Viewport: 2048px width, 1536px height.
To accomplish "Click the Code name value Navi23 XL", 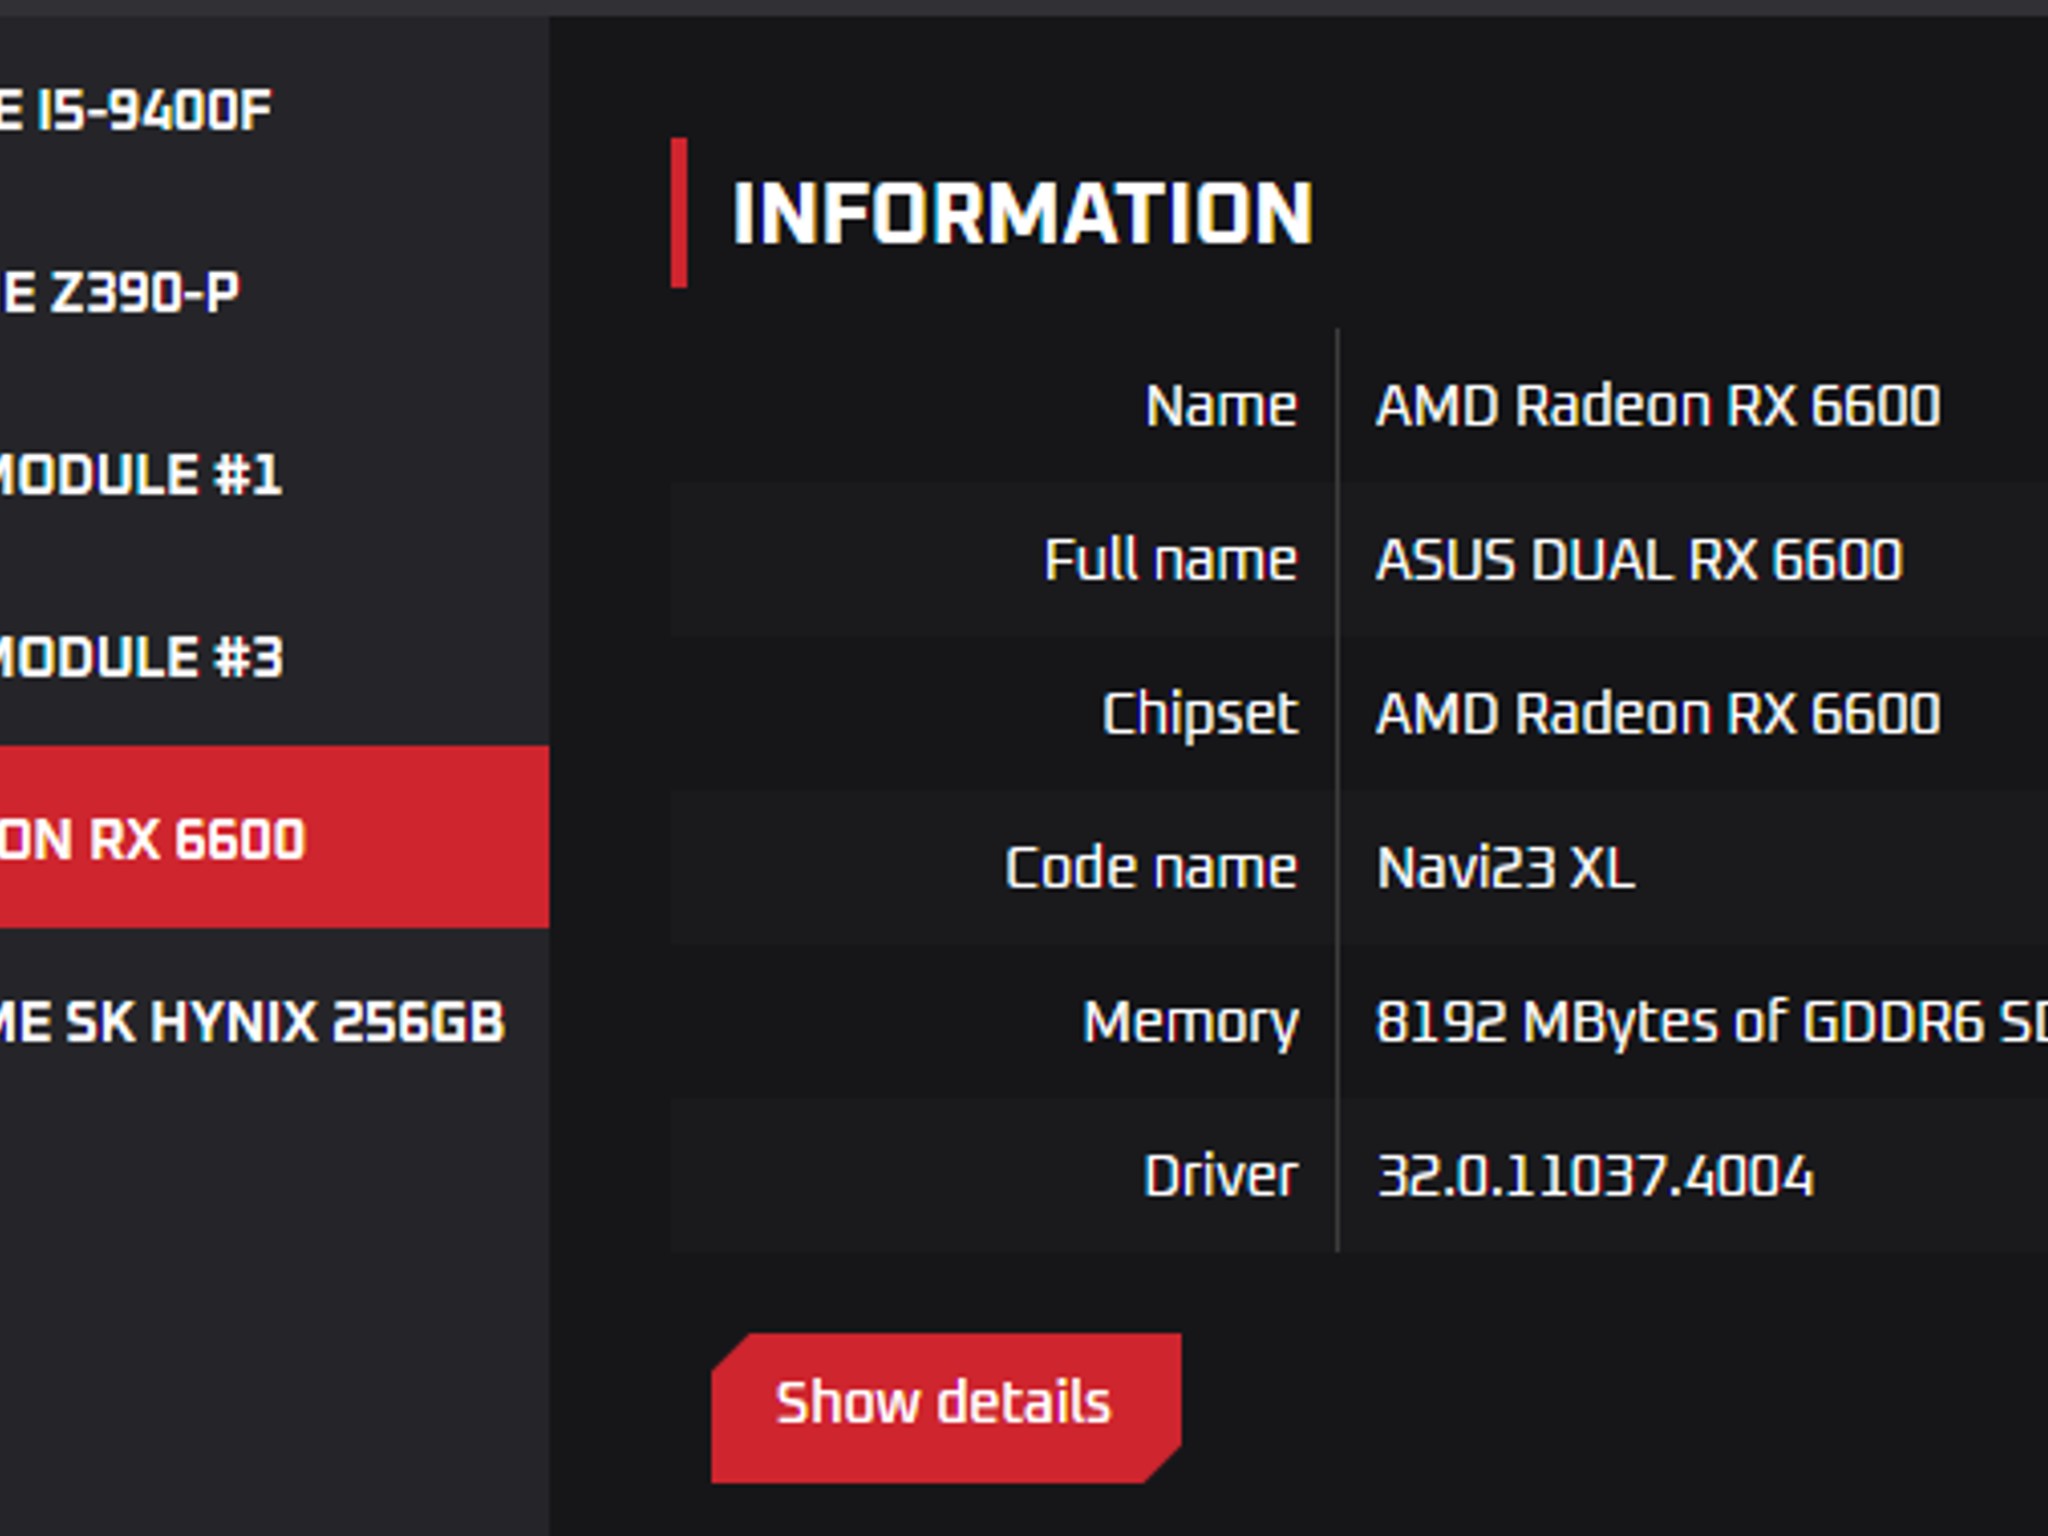I will (x=1505, y=867).
